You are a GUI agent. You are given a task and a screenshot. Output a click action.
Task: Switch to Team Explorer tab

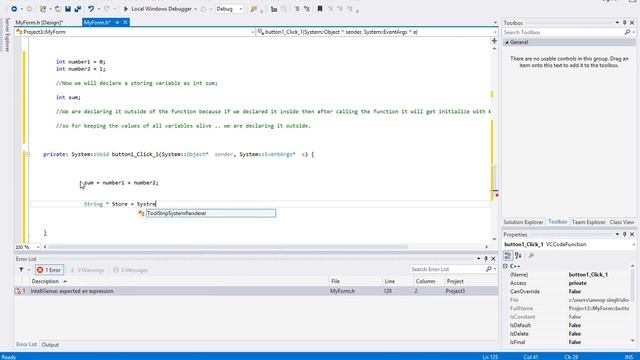click(588, 222)
